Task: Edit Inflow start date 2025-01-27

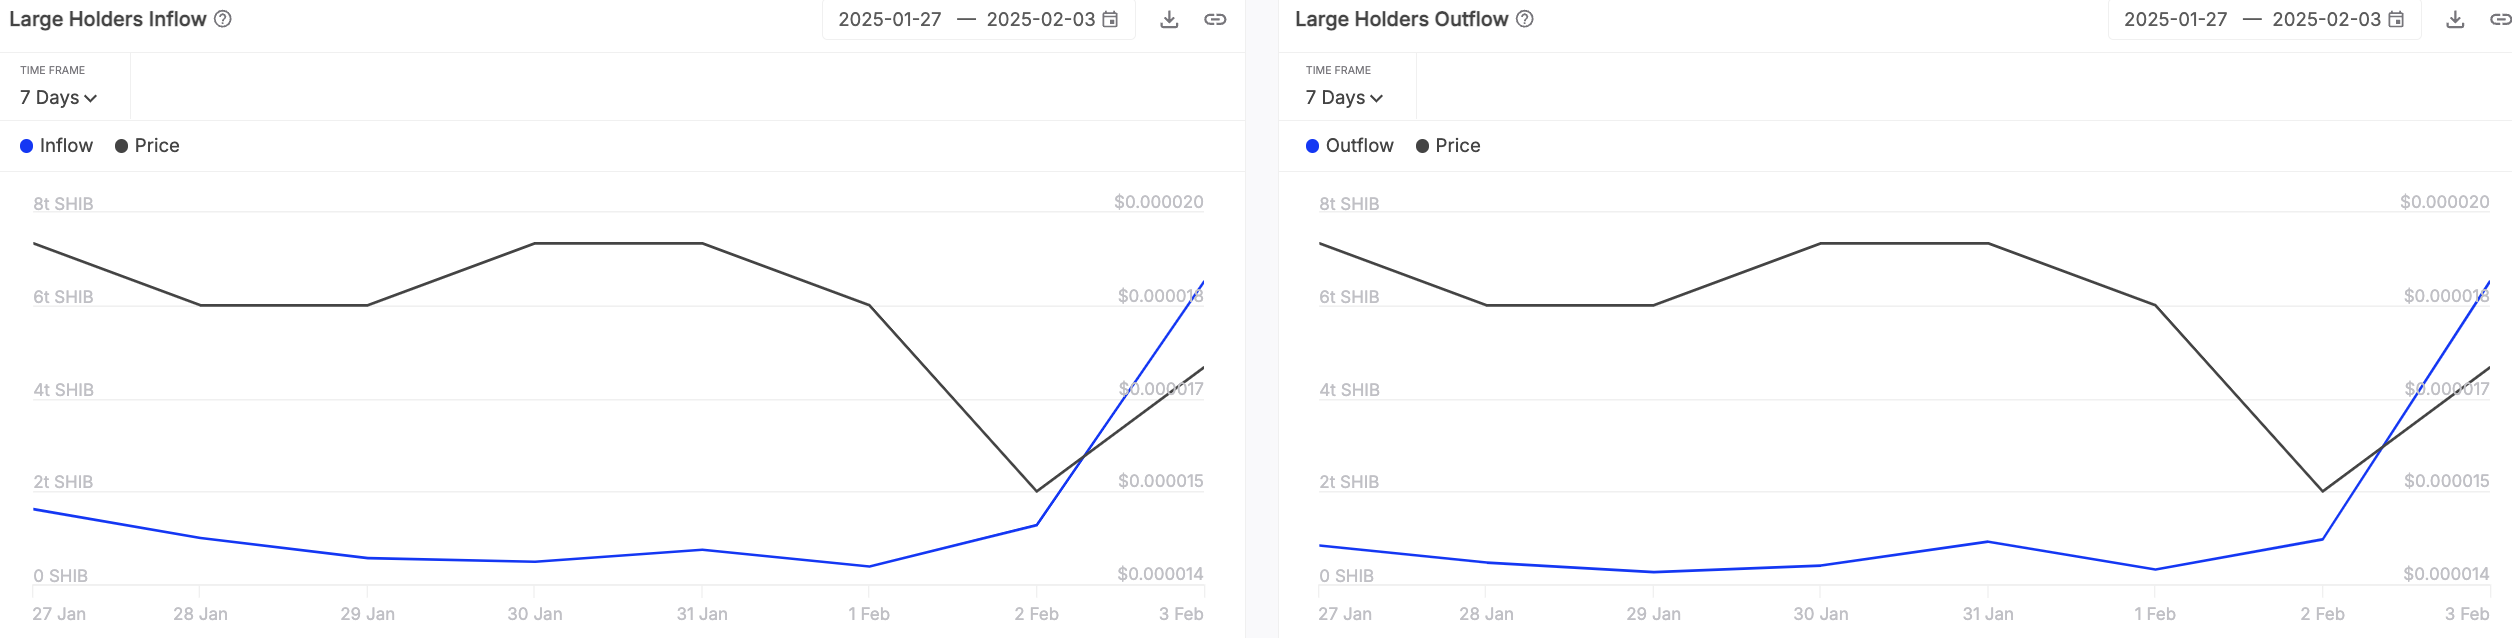Action: (890, 20)
